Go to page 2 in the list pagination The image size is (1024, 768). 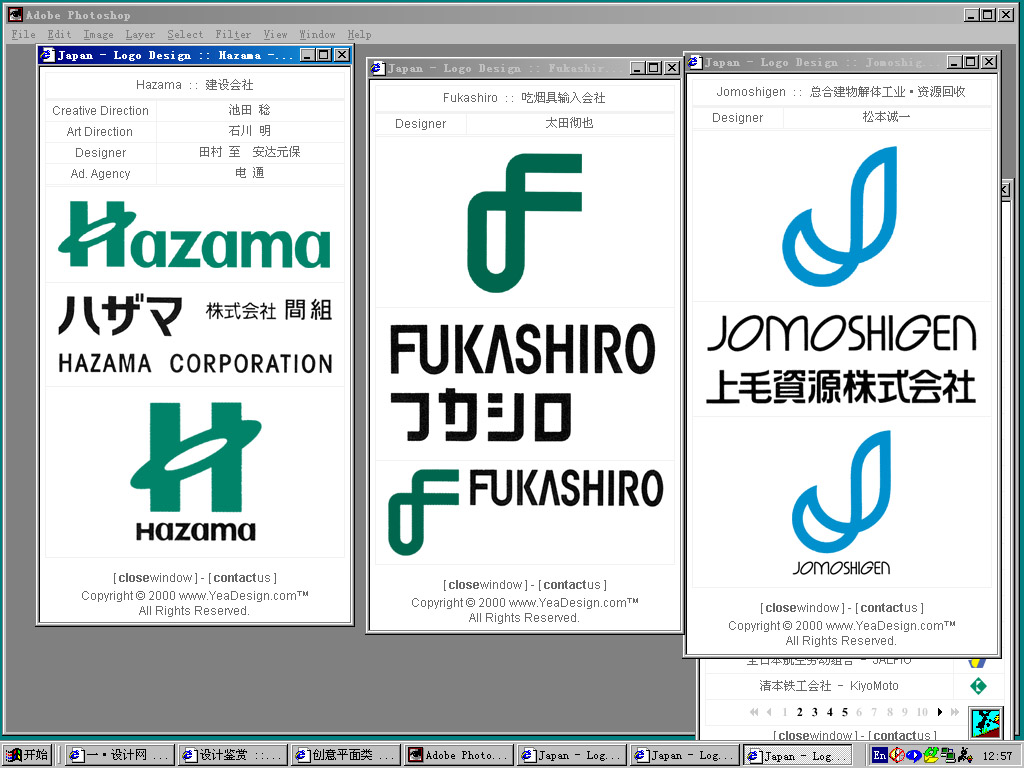click(799, 712)
